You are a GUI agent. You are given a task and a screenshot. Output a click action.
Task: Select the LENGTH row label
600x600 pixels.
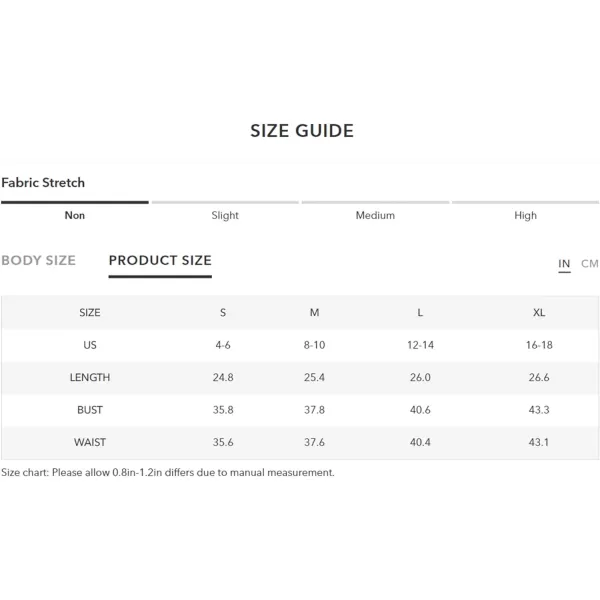click(x=90, y=378)
